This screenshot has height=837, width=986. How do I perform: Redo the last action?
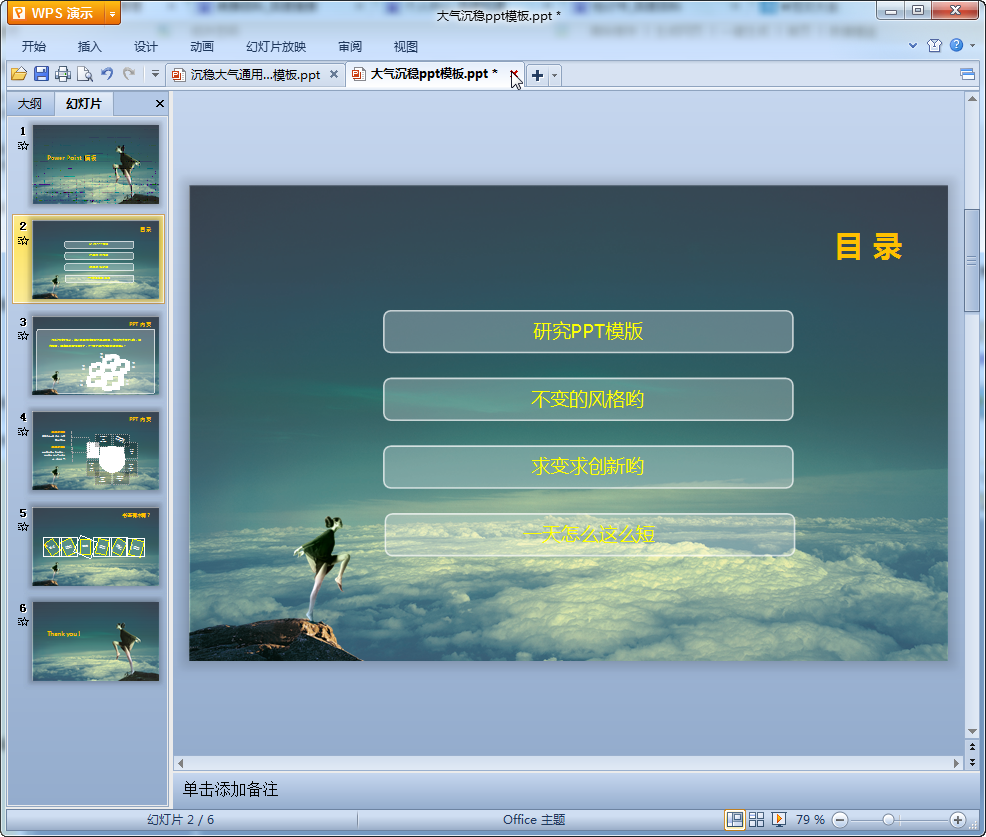pos(129,74)
